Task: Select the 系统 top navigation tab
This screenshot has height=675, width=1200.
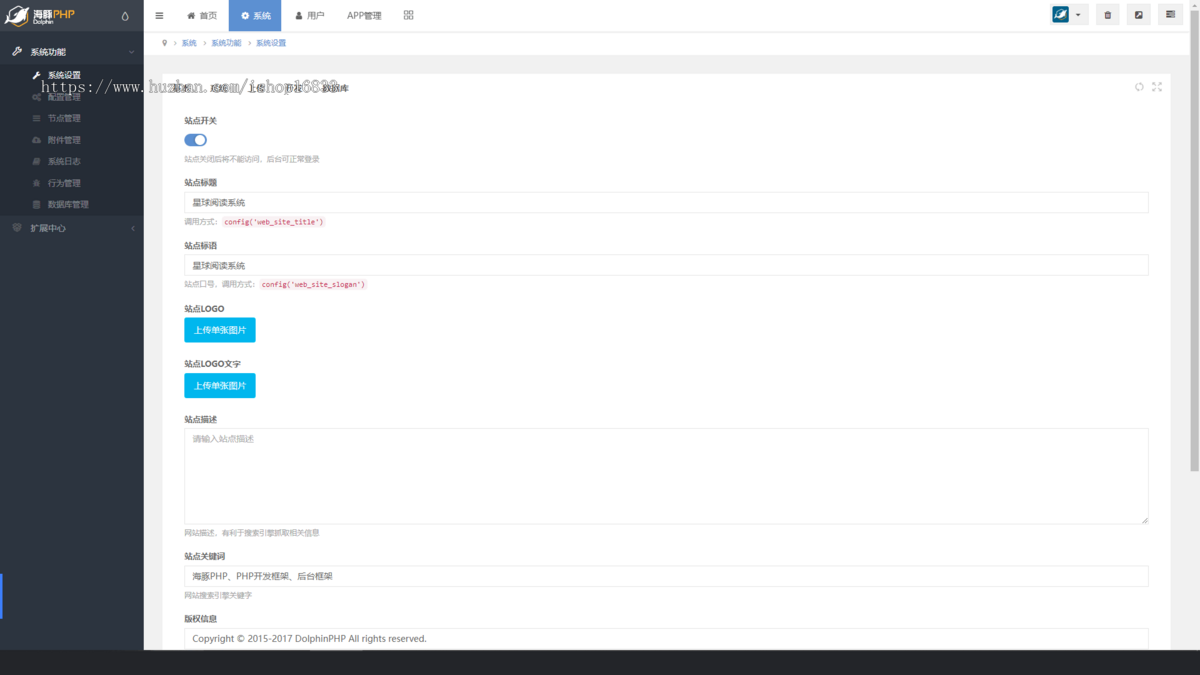Action: [x=255, y=16]
